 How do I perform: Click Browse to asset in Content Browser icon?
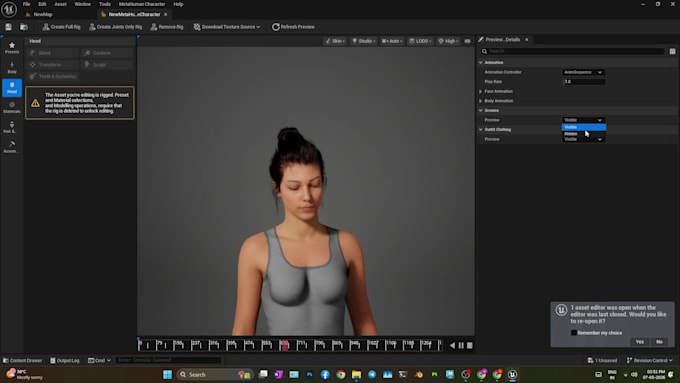pos(24,27)
